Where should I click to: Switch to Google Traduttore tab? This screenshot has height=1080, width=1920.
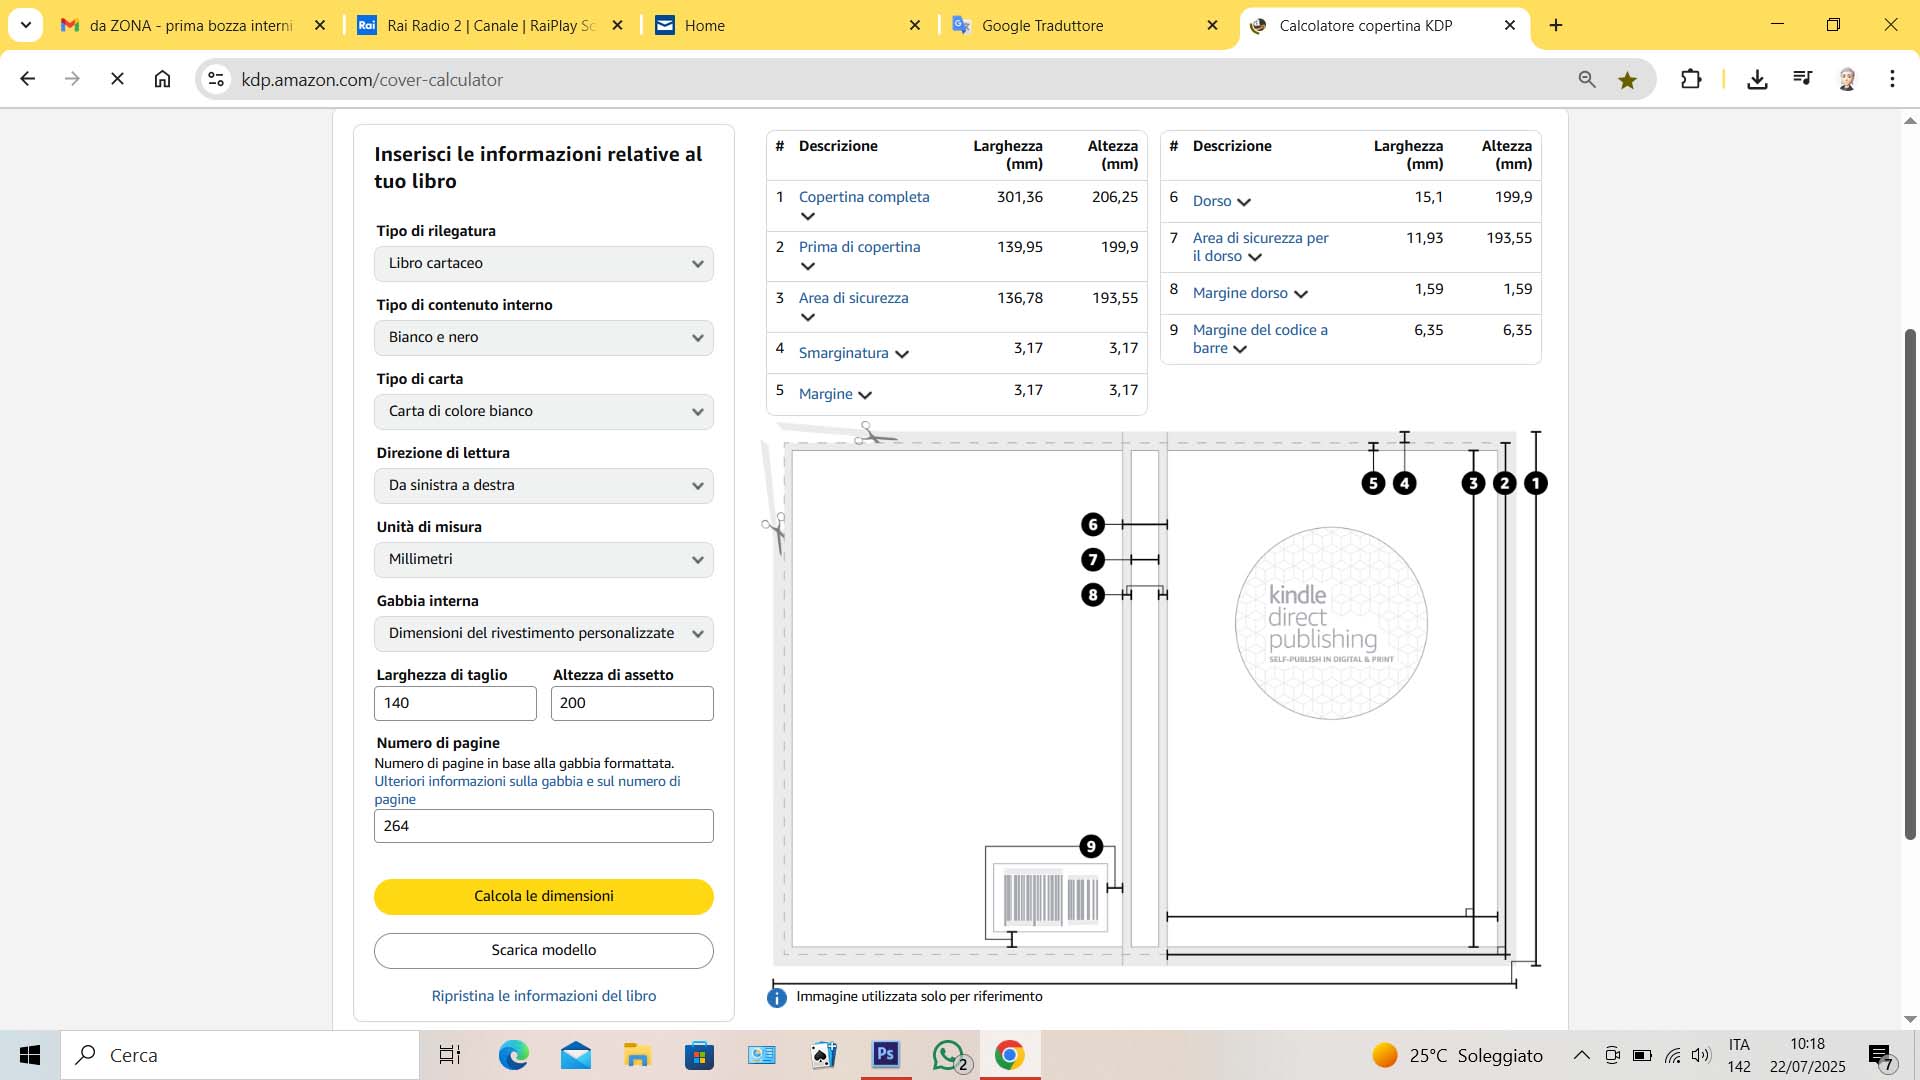[x=1042, y=26]
